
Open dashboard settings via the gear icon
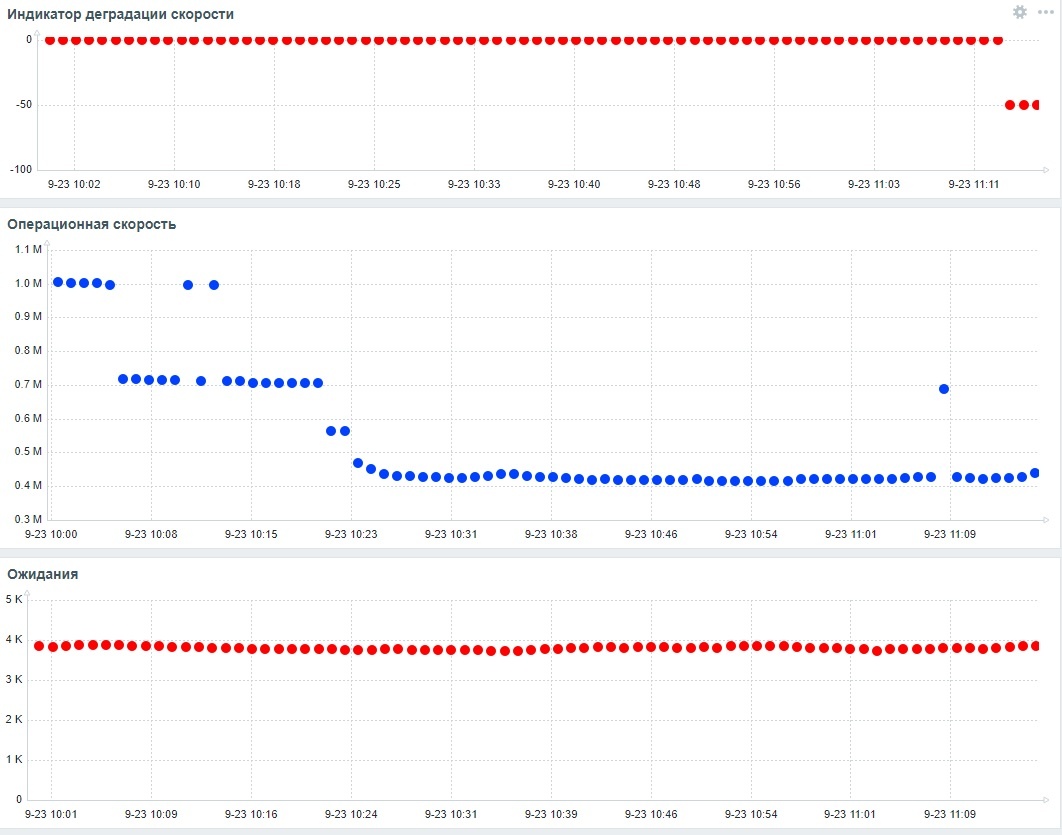pos(1019,13)
